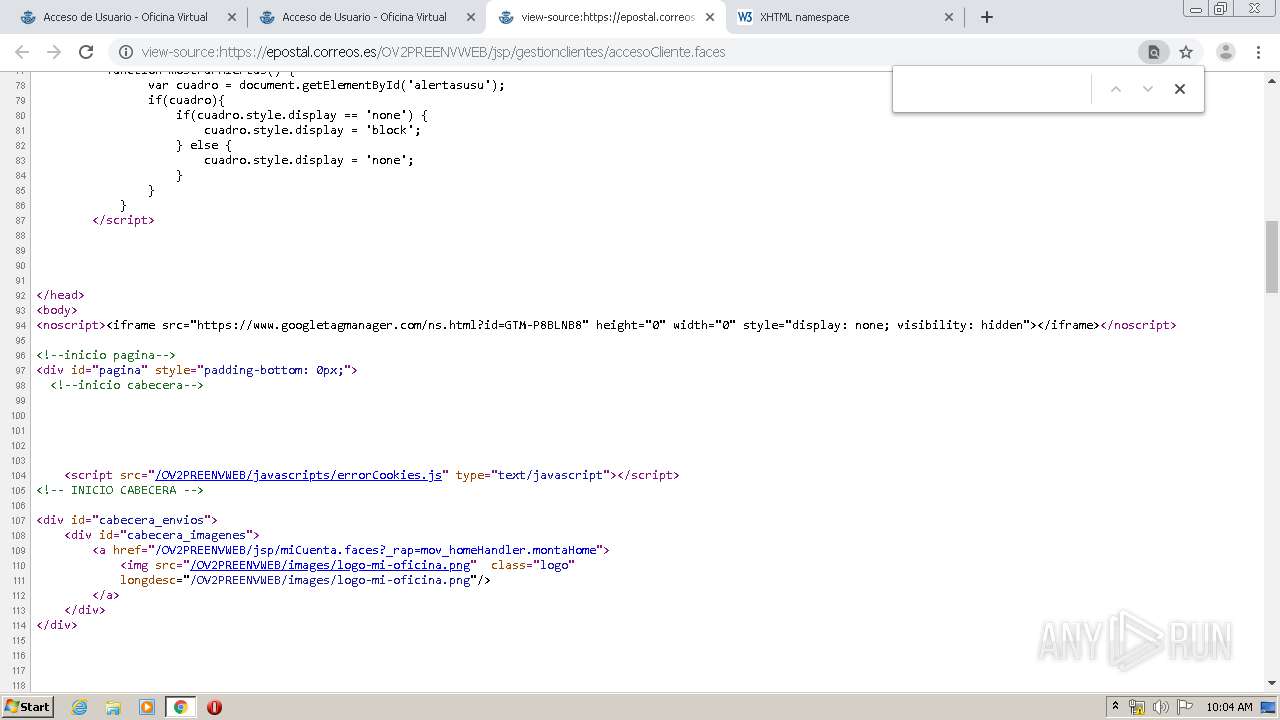Jump to next find result
Image resolution: width=1280 pixels, height=720 pixels.
[1148, 89]
